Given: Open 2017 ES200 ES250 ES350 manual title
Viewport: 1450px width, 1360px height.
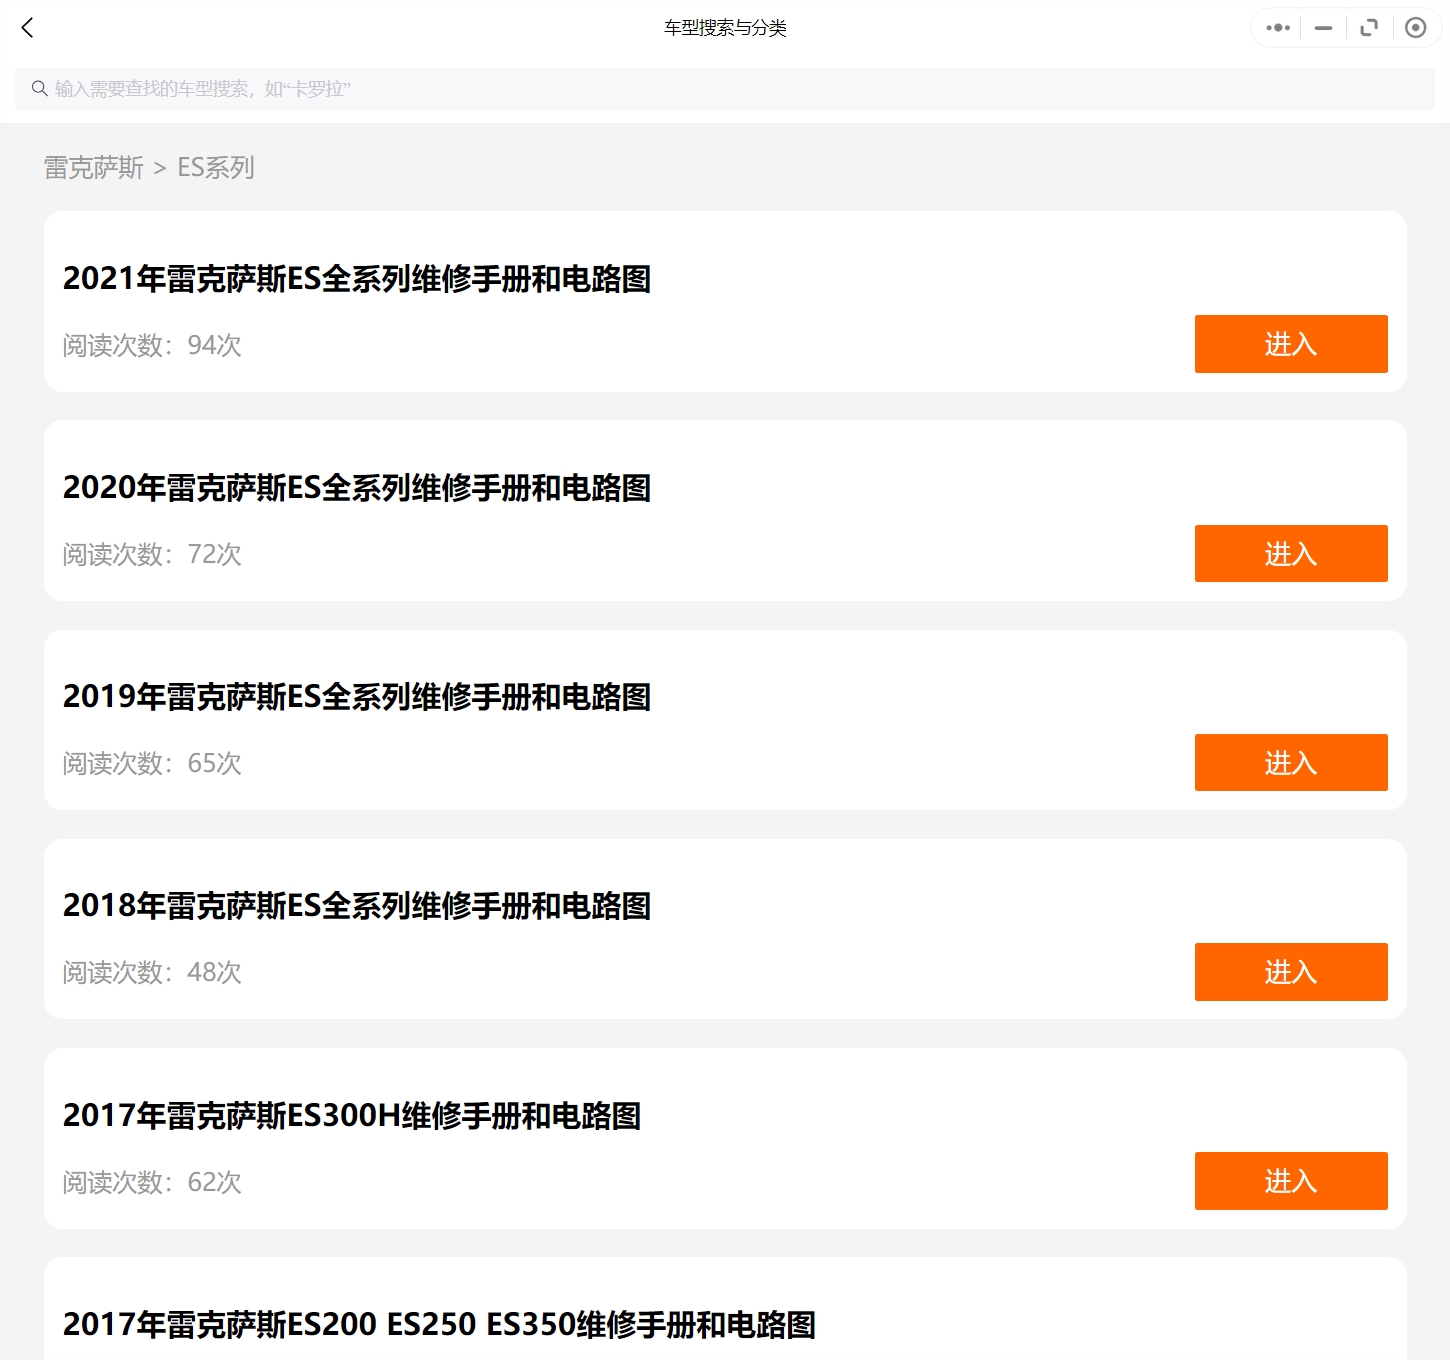Looking at the screenshot, I should point(439,1325).
